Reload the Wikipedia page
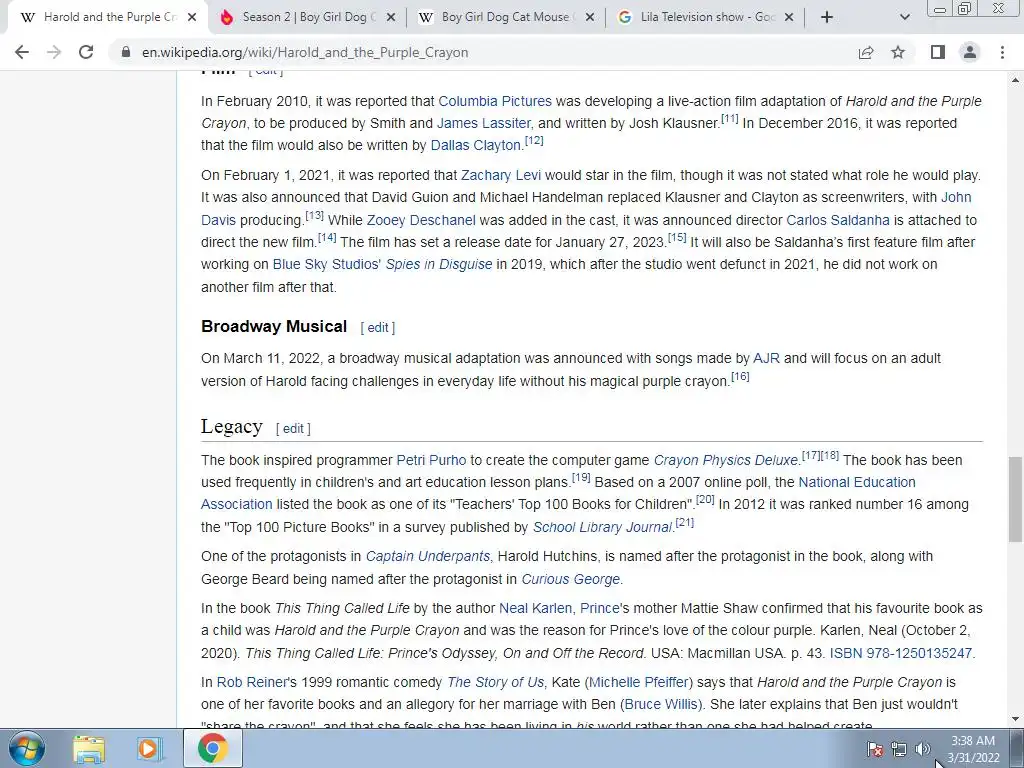Viewport: 1024px width, 768px height. tap(86, 52)
